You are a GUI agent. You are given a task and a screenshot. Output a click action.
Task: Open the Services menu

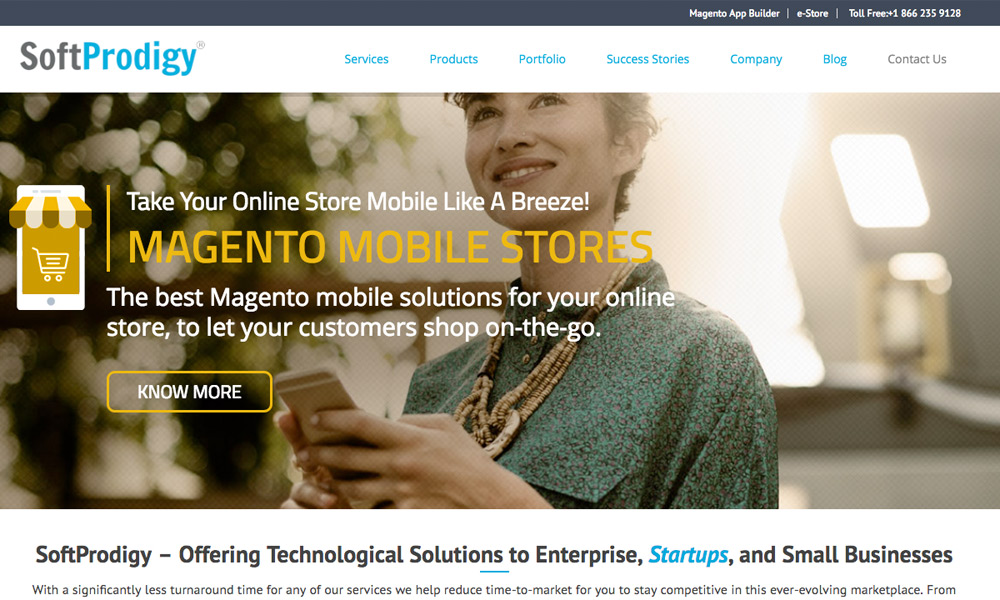click(366, 59)
